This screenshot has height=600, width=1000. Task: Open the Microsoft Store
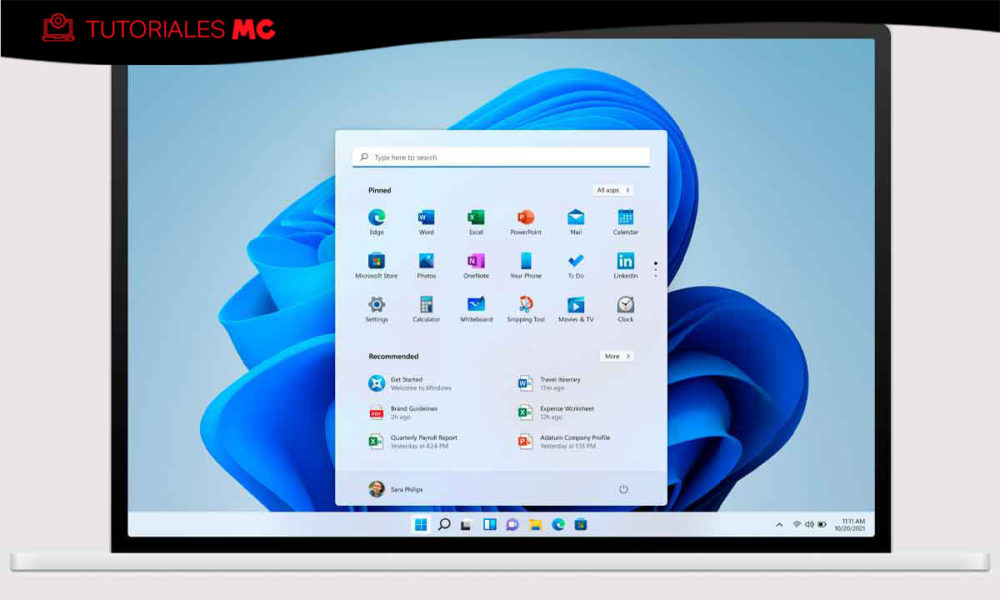(x=376, y=261)
